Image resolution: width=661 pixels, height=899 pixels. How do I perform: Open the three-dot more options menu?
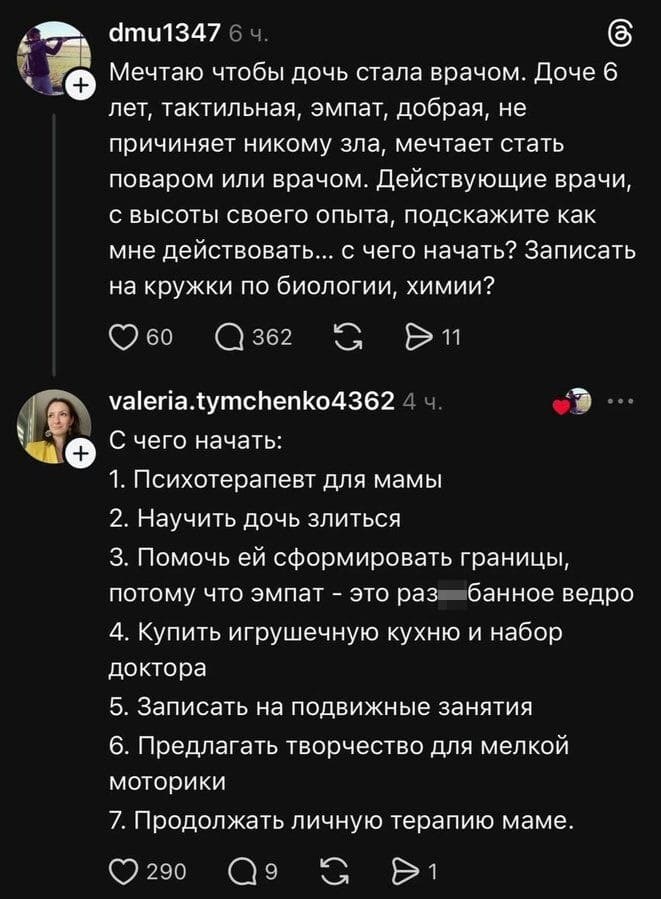coord(622,401)
